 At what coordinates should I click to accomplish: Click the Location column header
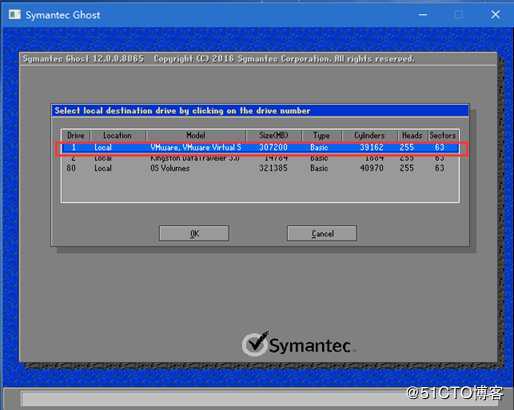click(117, 135)
